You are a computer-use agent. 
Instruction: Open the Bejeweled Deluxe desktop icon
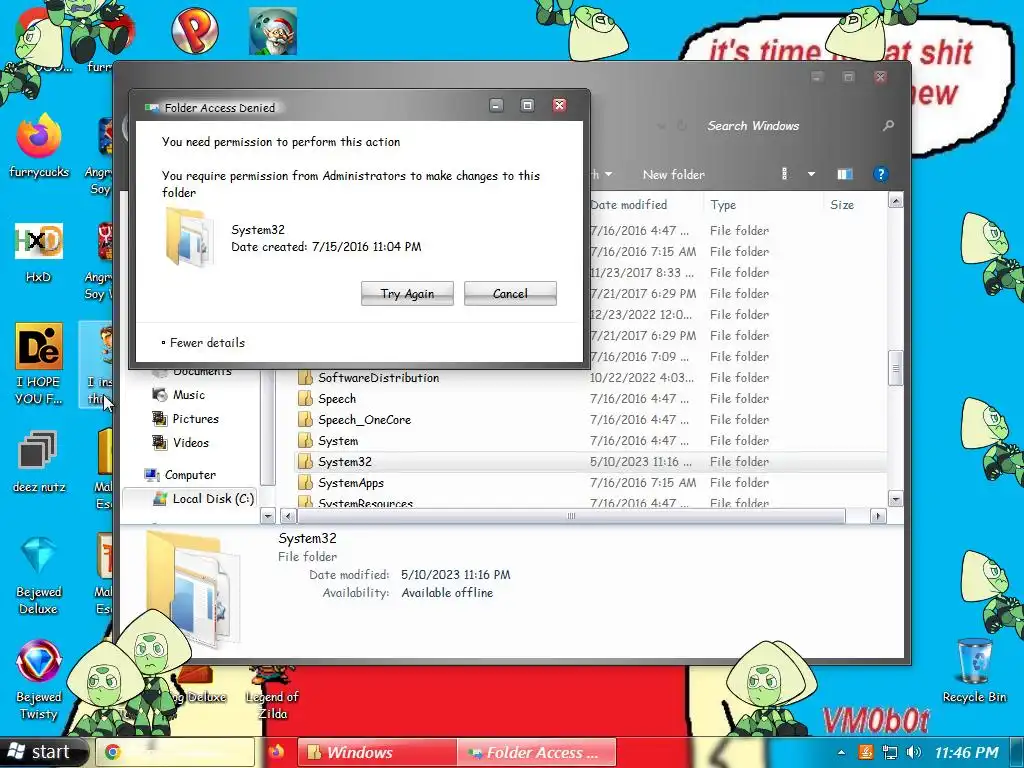coord(39,576)
